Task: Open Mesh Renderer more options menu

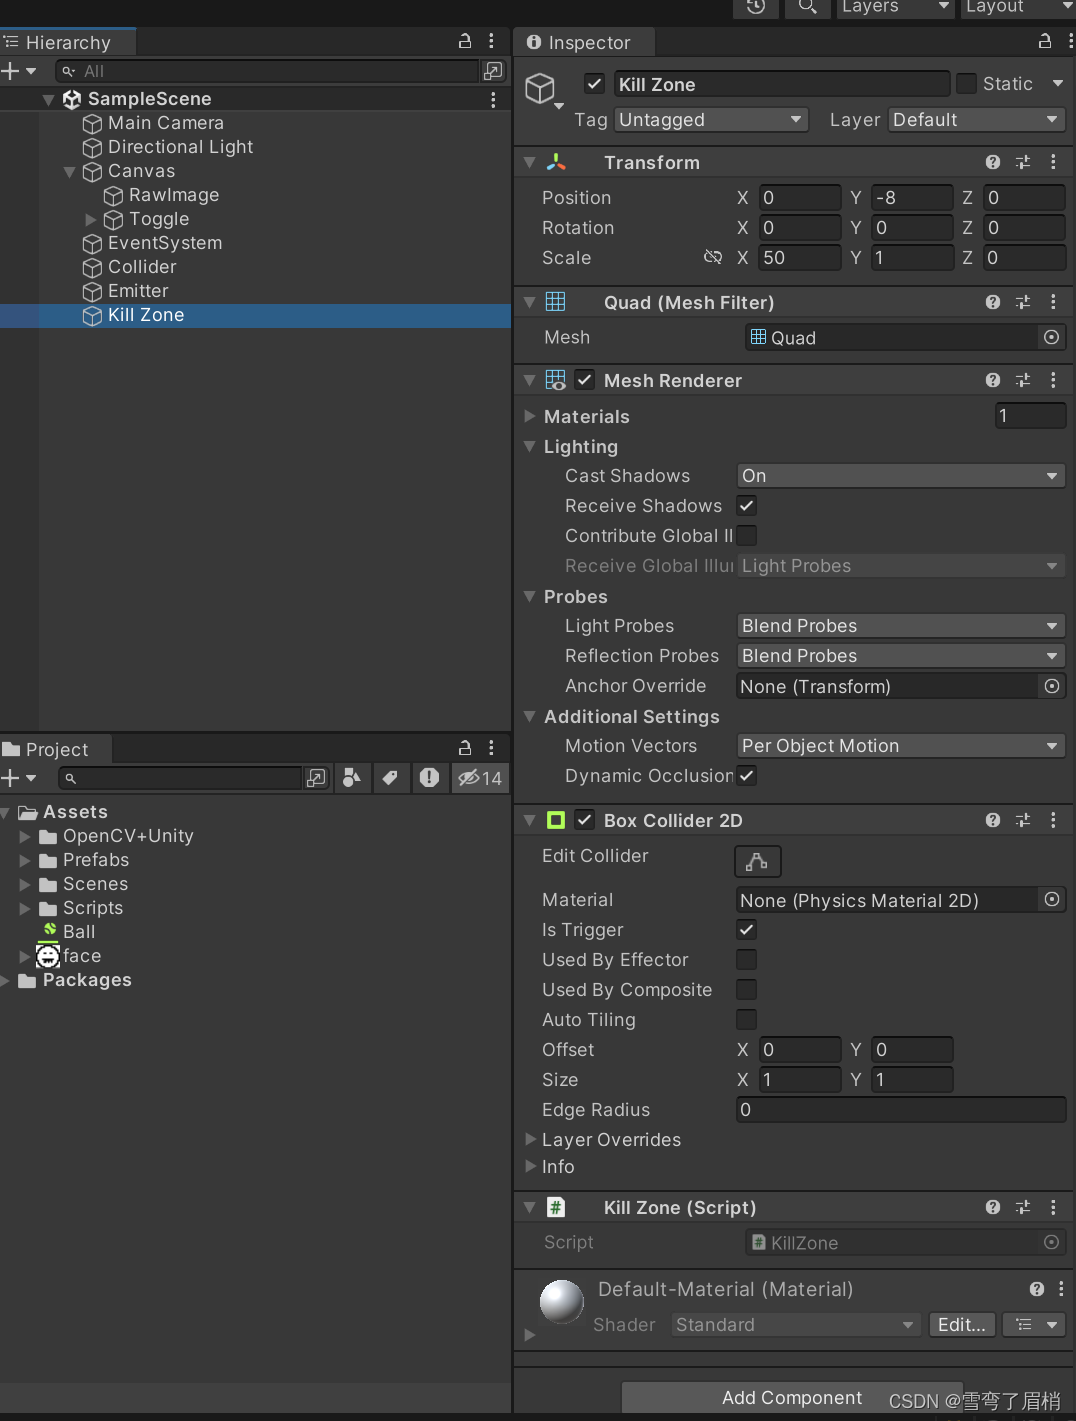Action: tap(1053, 380)
